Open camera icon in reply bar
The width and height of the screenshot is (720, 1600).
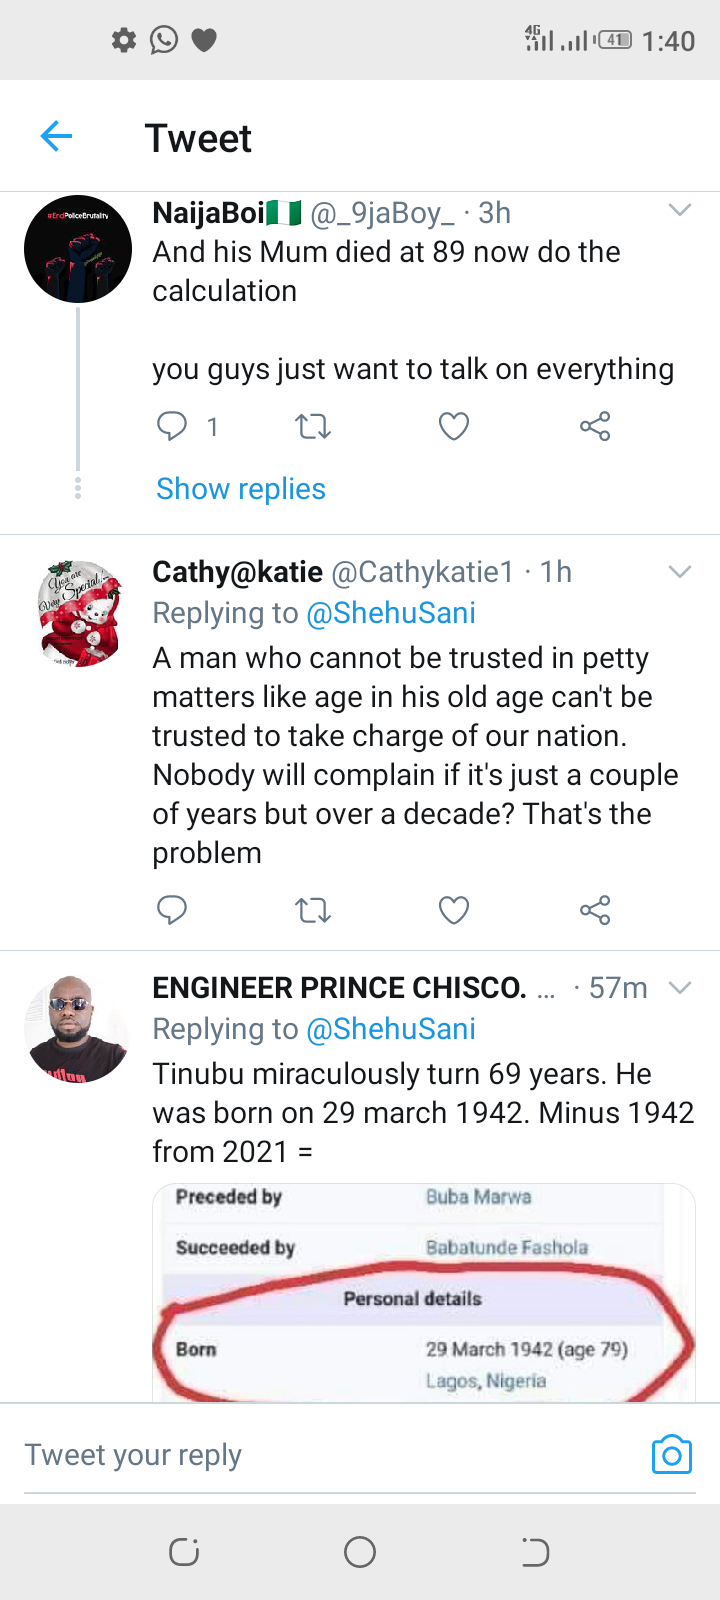point(671,1455)
